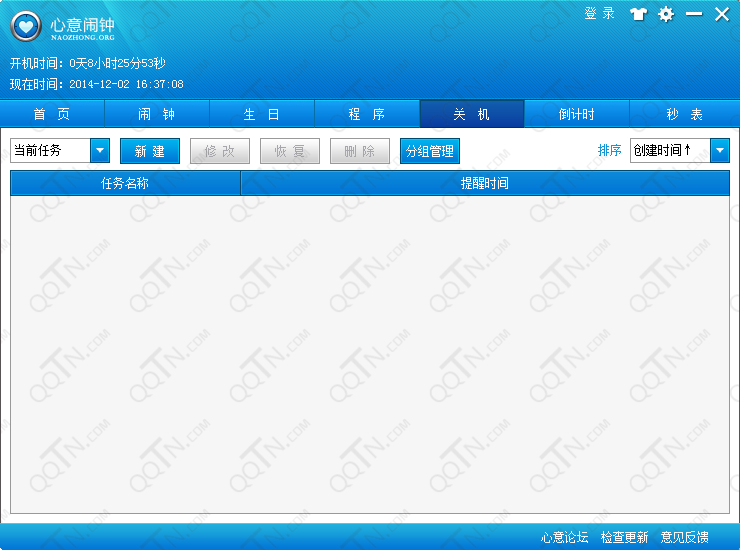Click the heart clock app logo
This screenshot has width=740, height=550.
(x=26, y=26)
